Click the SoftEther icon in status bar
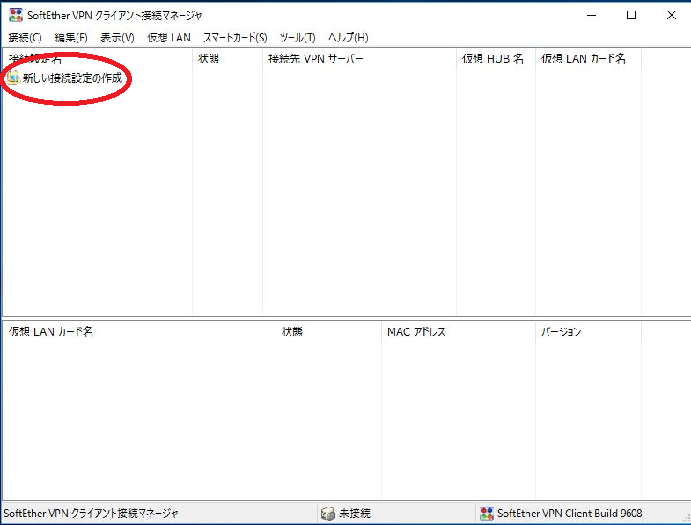Image resolution: width=691 pixels, height=525 pixels. click(x=487, y=514)
